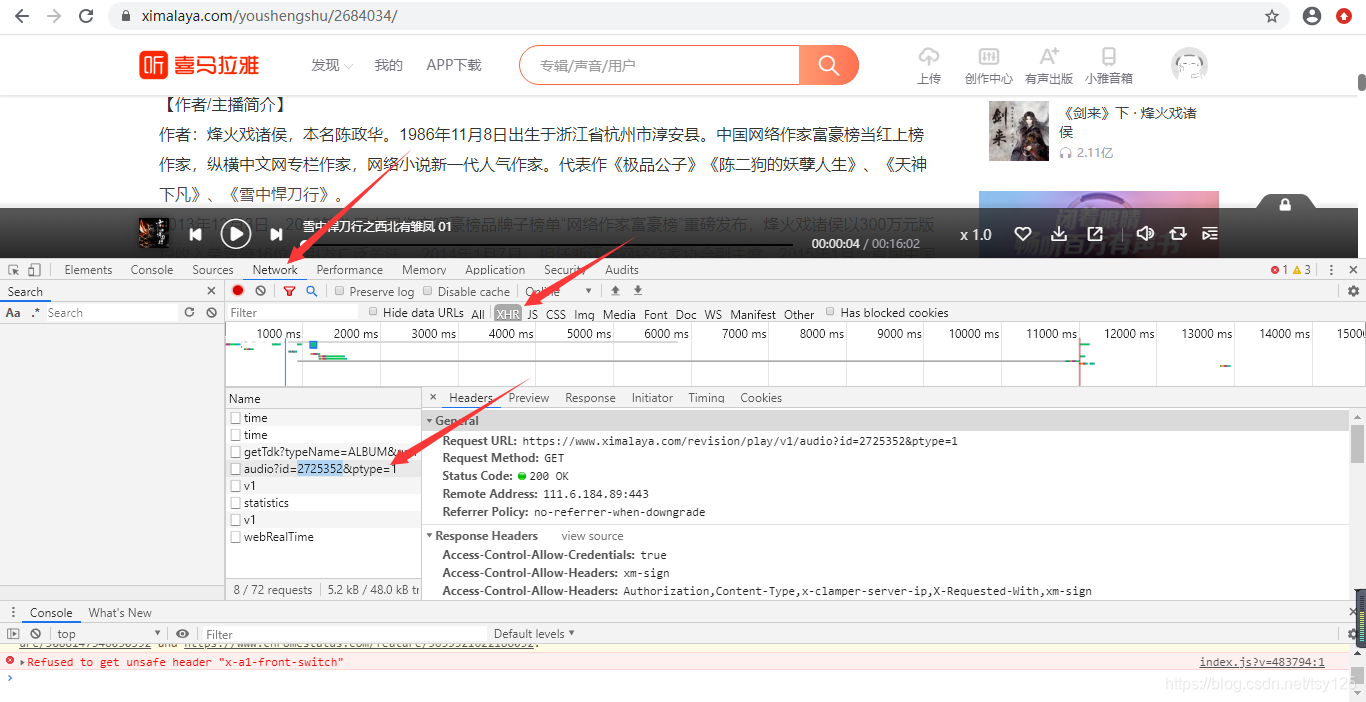Select the audio?id=2725352 request row
The image size is (1366, 702).
click(324, 469)
